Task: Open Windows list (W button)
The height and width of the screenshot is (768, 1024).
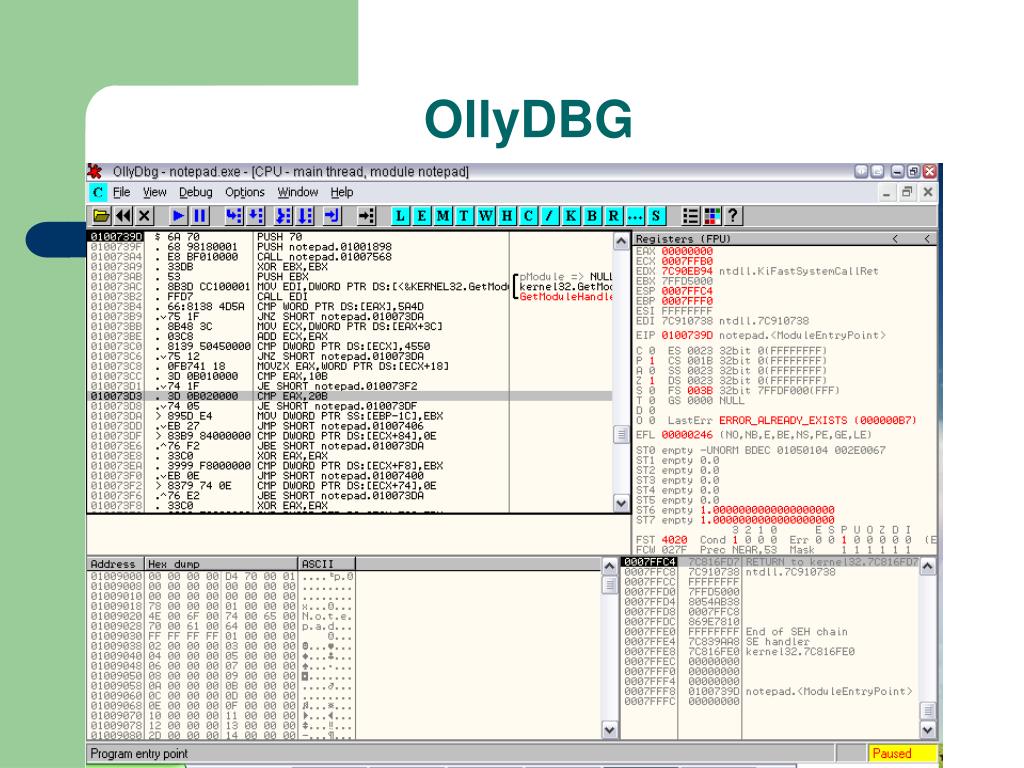Action: coord(485,216)
